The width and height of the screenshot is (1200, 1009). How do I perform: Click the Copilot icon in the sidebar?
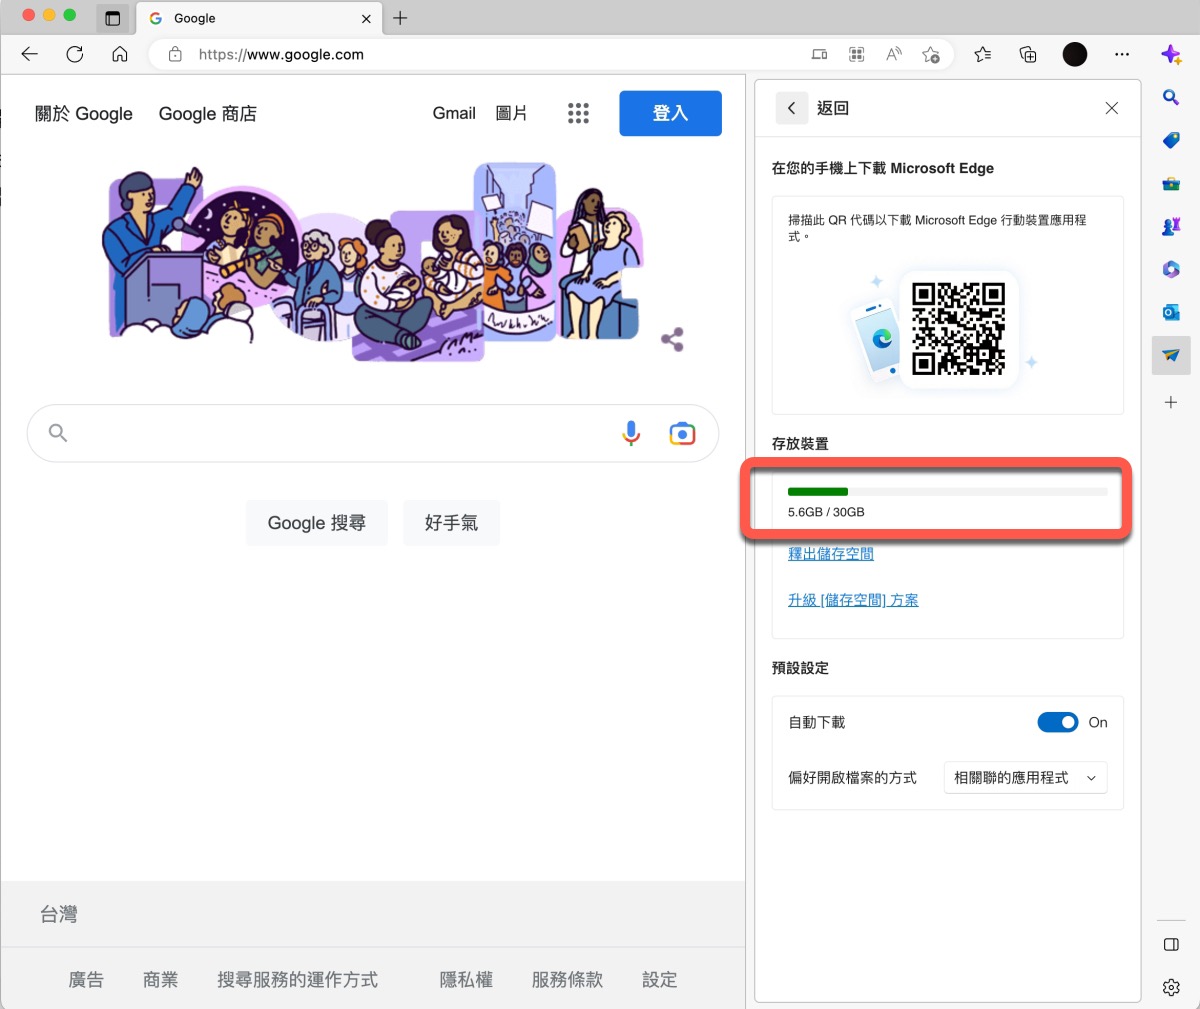click(1171, 54)
